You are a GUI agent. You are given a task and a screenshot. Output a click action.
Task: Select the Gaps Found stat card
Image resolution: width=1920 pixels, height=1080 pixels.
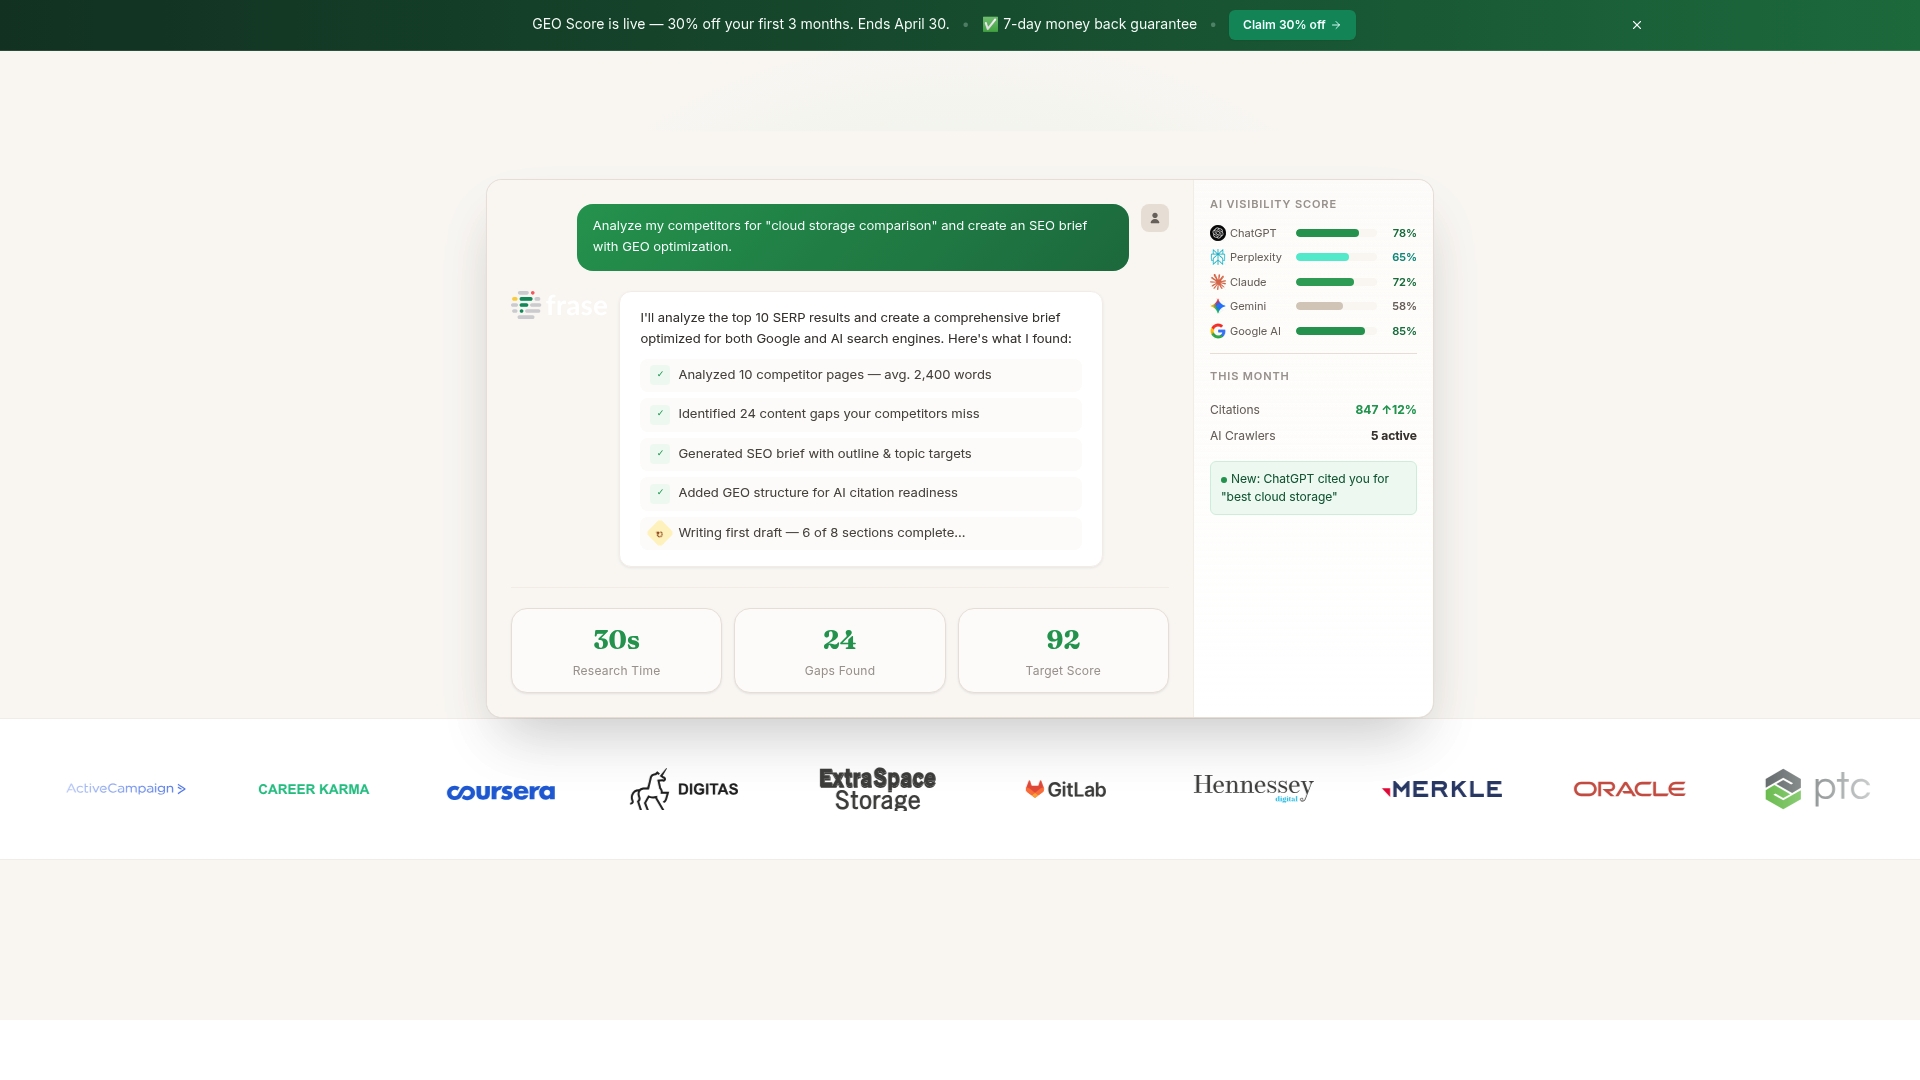point(839,651)
